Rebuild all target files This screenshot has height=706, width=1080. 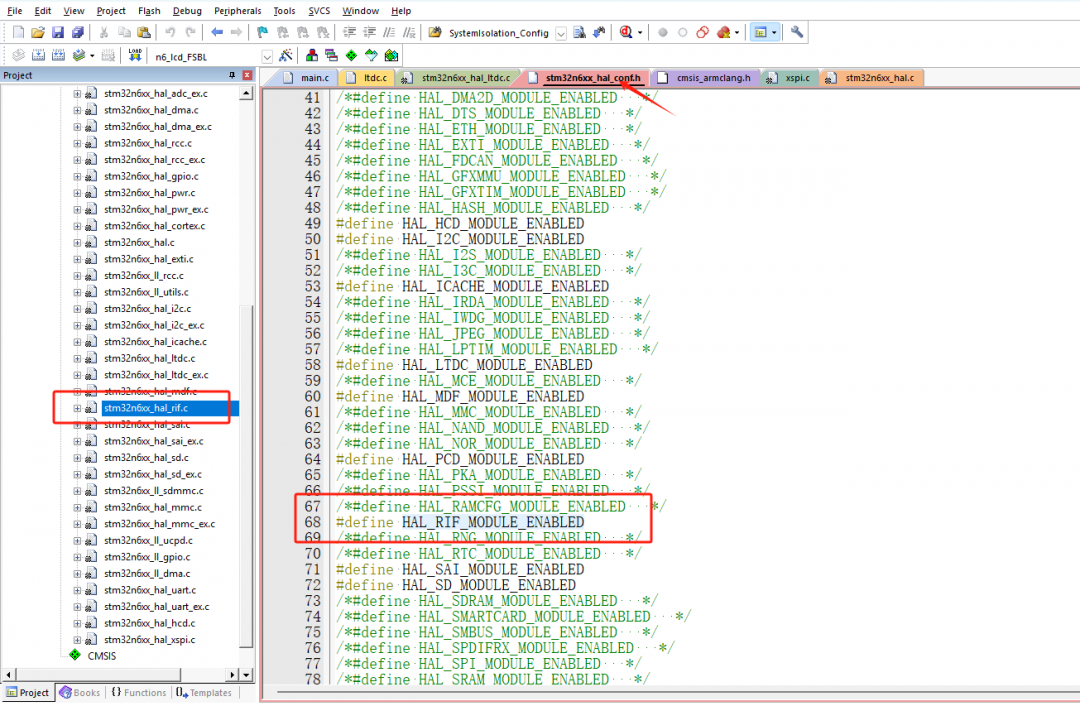(57, 56)
